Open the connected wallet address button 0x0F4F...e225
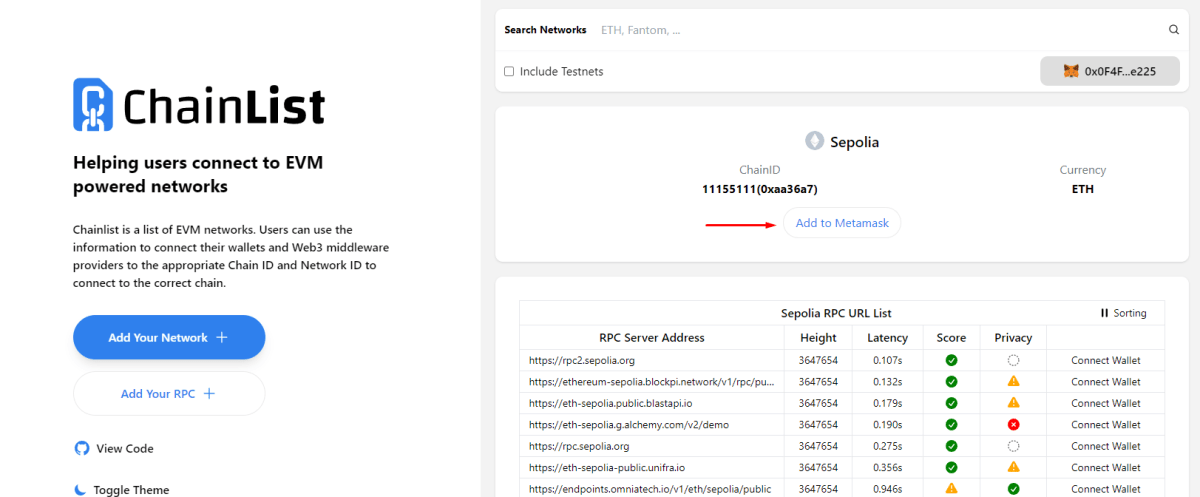This screenshot has height=497, width=1200. (x=1110, y=71)
